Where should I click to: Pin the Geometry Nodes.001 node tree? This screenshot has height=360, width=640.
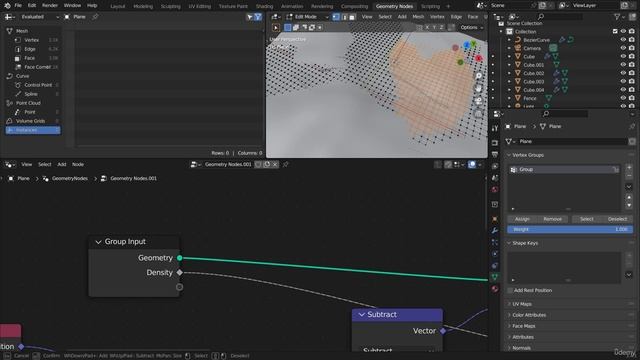[285, 164]
